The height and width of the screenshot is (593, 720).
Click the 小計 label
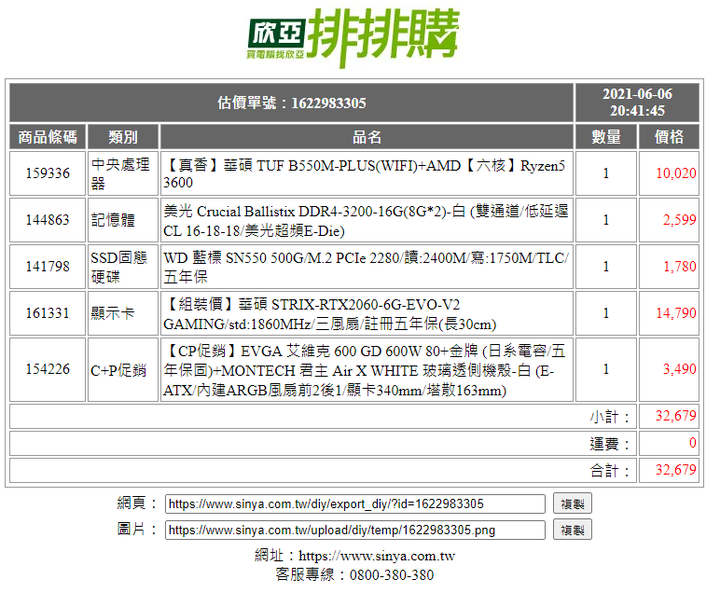[610, 417]
